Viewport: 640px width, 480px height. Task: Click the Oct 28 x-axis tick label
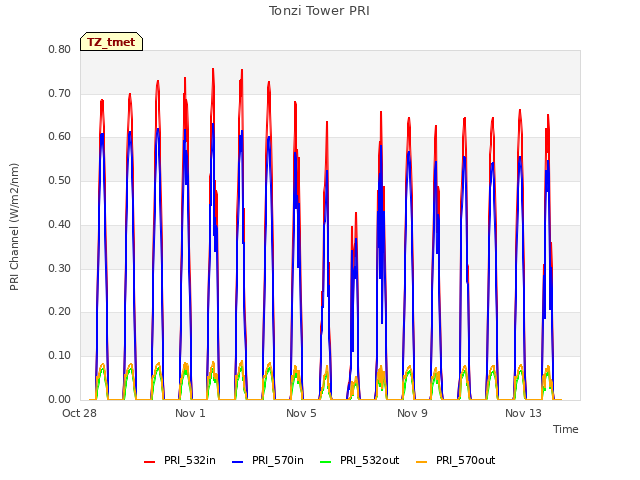click(79, 413)
